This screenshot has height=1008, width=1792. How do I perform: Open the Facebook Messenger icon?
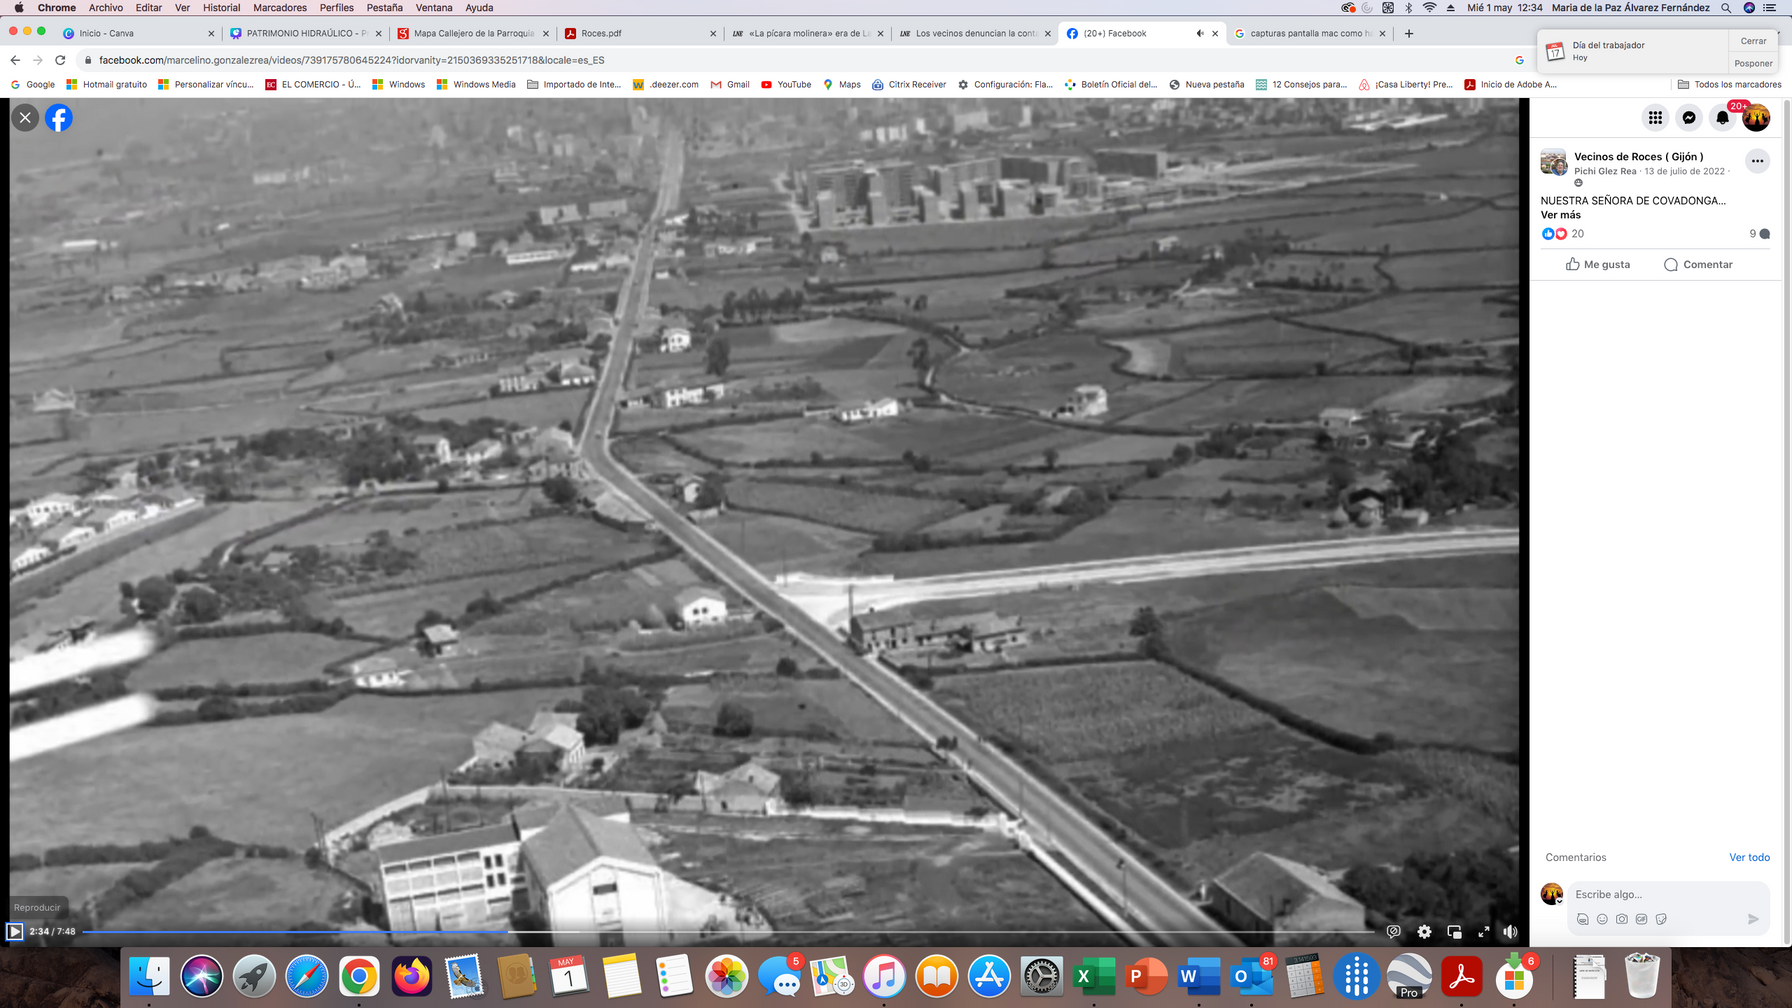(1689, 118)
